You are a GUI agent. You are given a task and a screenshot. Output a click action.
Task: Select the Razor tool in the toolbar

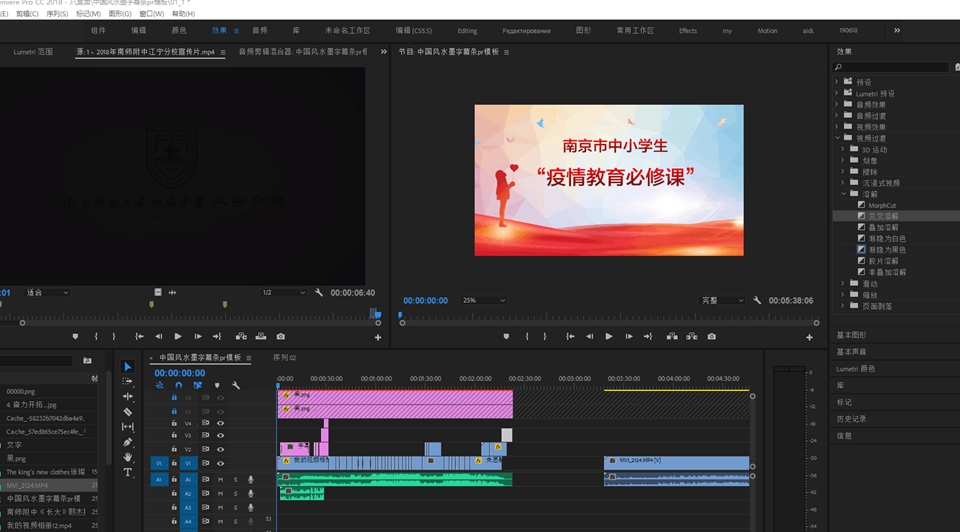point(128,412)
